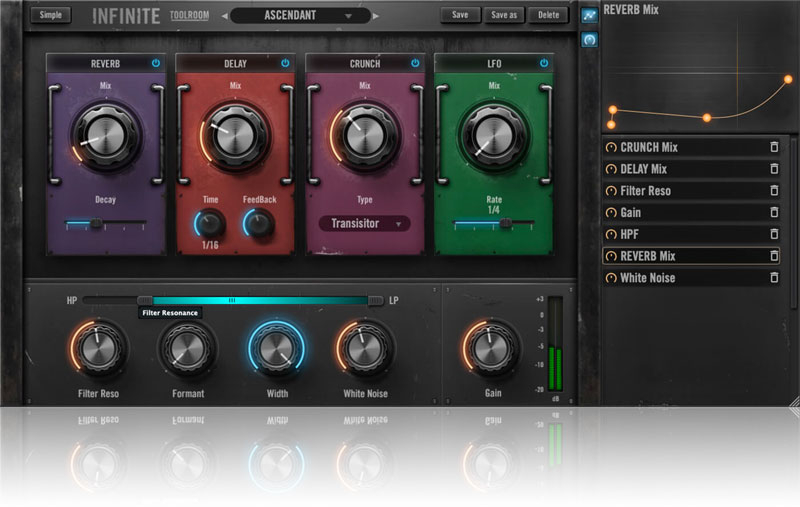The height and width of the screenshot is (507, 800).
Task: Select CRUNCH Mix in automation list
Action: click(x=691, y=147)
